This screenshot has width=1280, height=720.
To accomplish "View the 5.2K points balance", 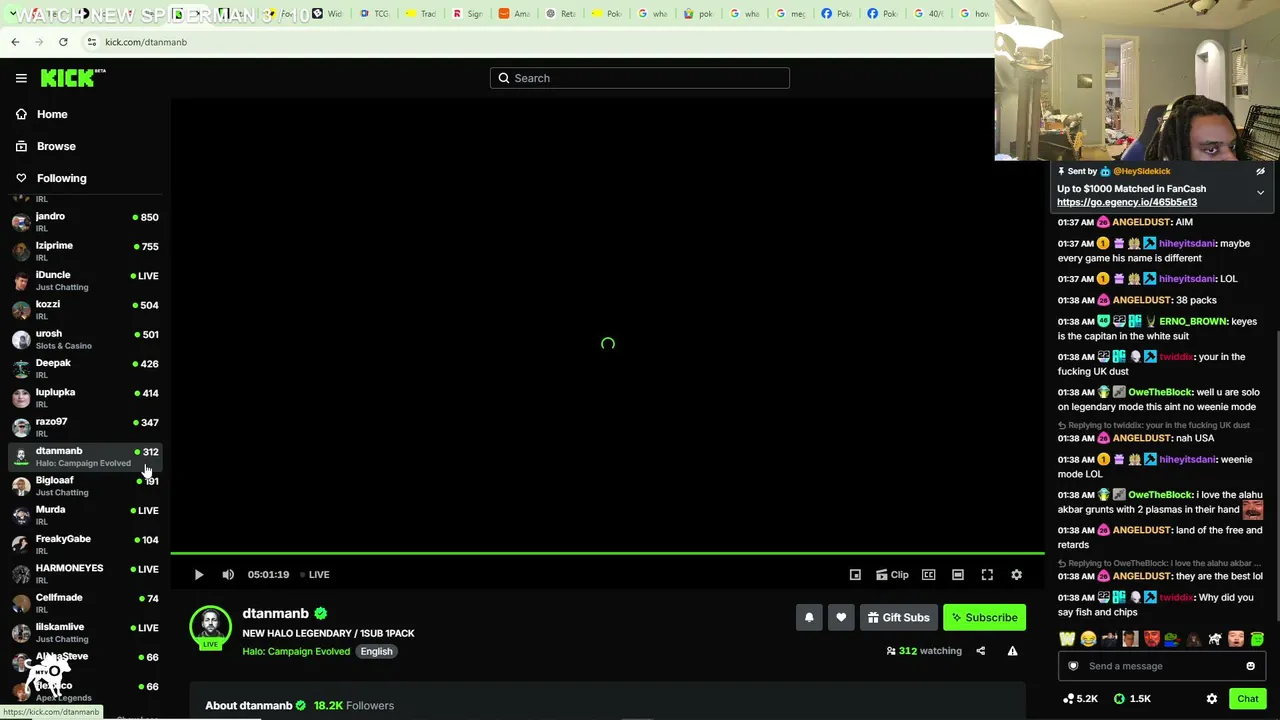I will [1080, 699].
